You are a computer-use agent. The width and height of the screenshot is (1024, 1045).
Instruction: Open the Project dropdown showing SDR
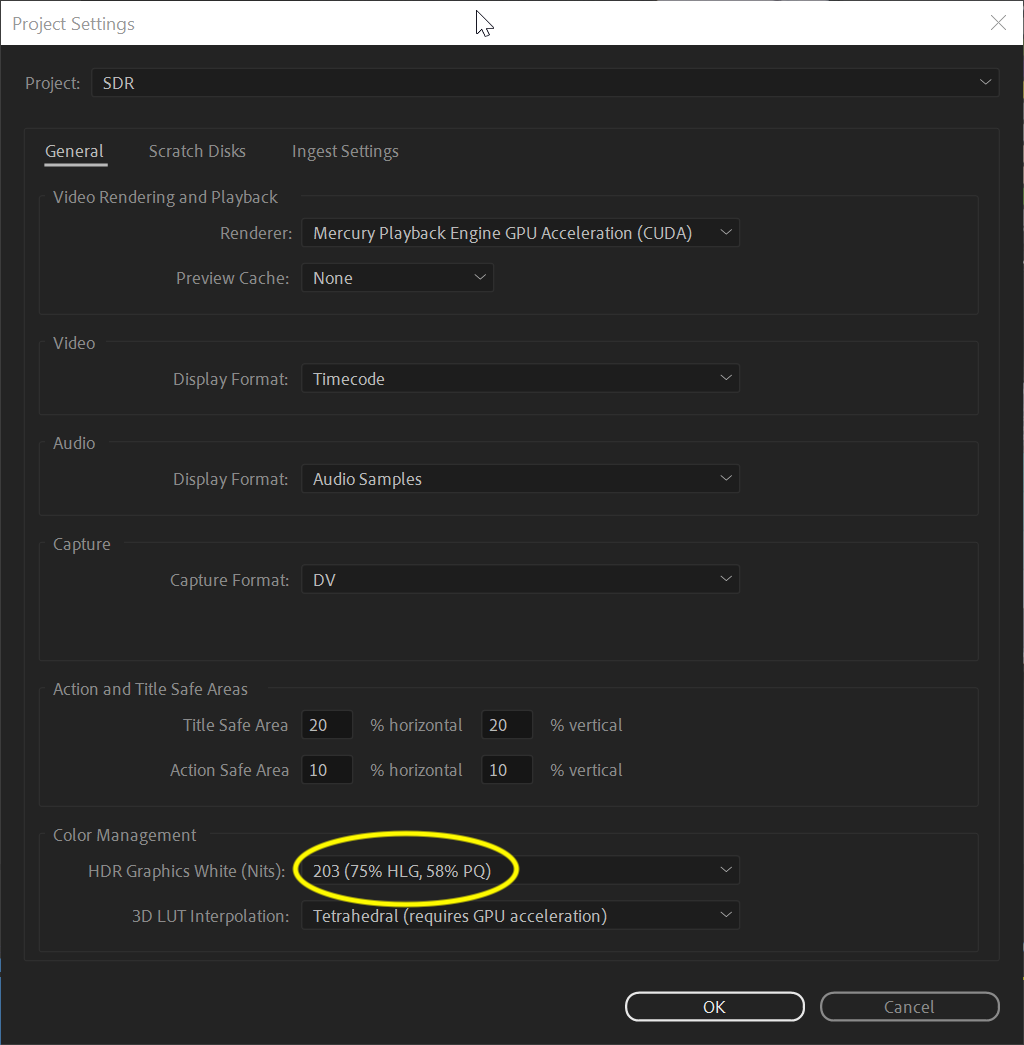545,83
